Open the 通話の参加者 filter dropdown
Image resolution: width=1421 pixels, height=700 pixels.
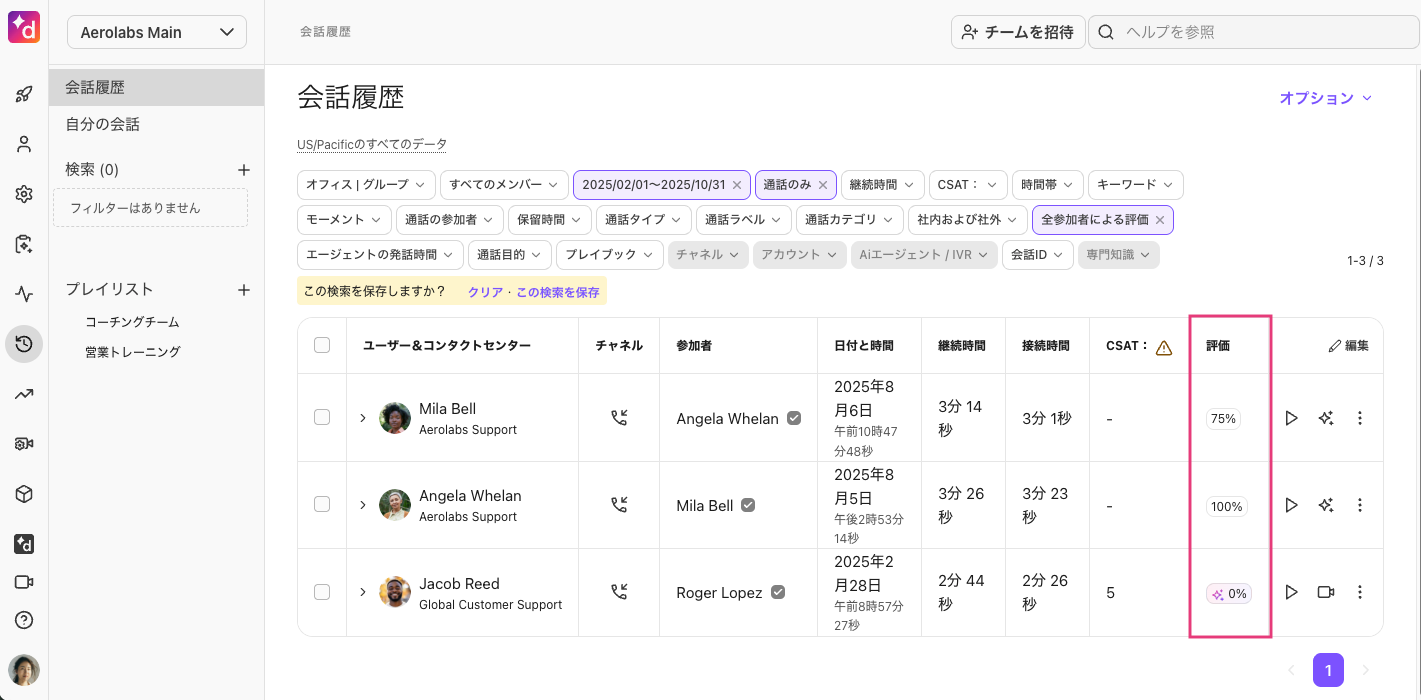point(449,220)
